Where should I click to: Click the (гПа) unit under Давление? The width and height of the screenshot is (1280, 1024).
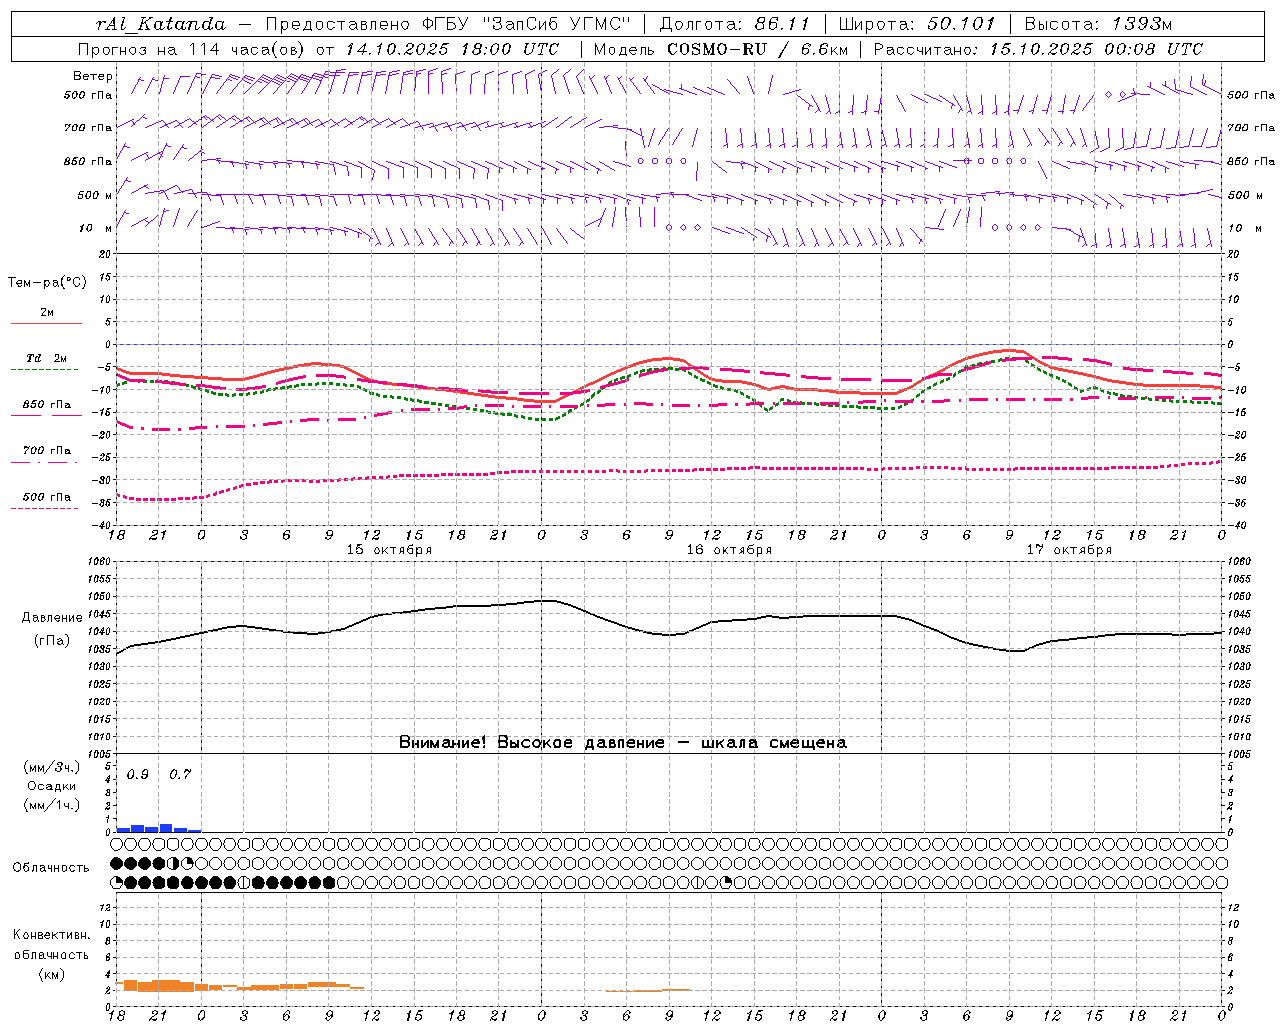pos(52,640)
